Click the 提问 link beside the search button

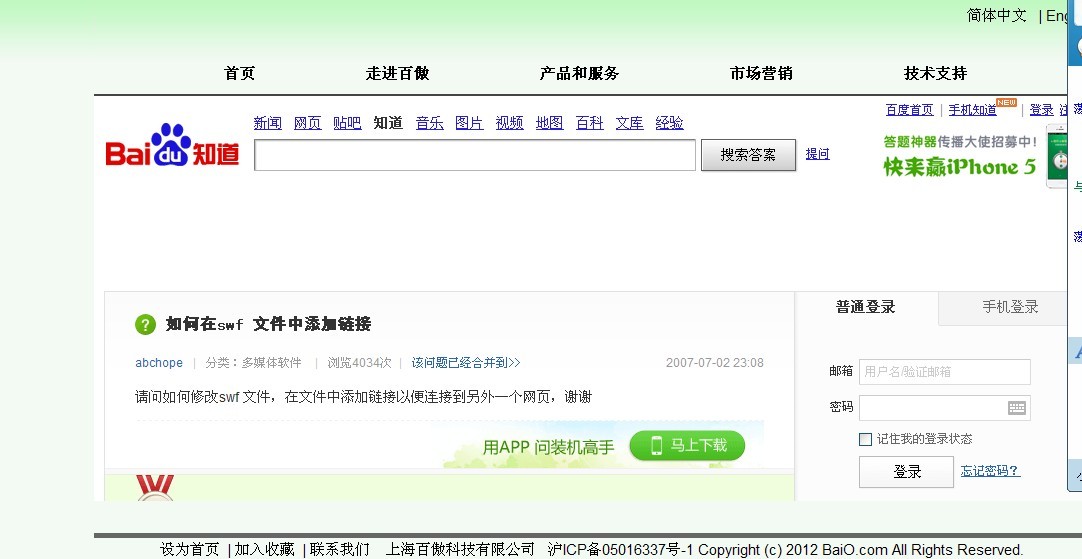(817, 154)
